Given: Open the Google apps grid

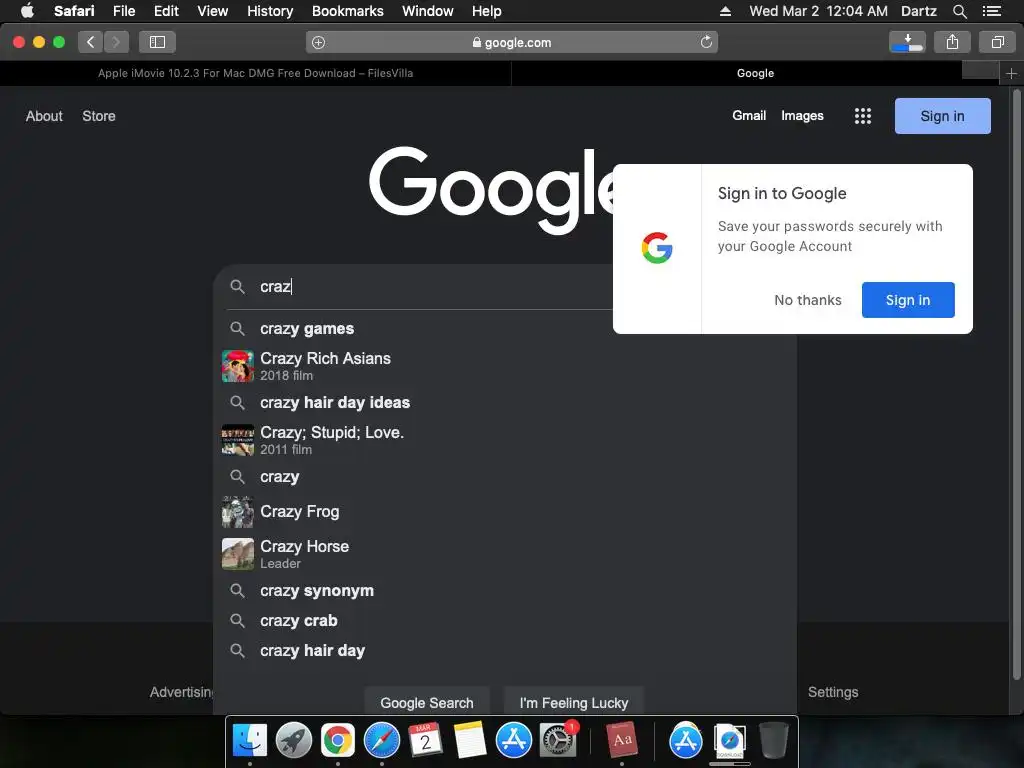Looking at the screenshot, I should pos(863,116).
